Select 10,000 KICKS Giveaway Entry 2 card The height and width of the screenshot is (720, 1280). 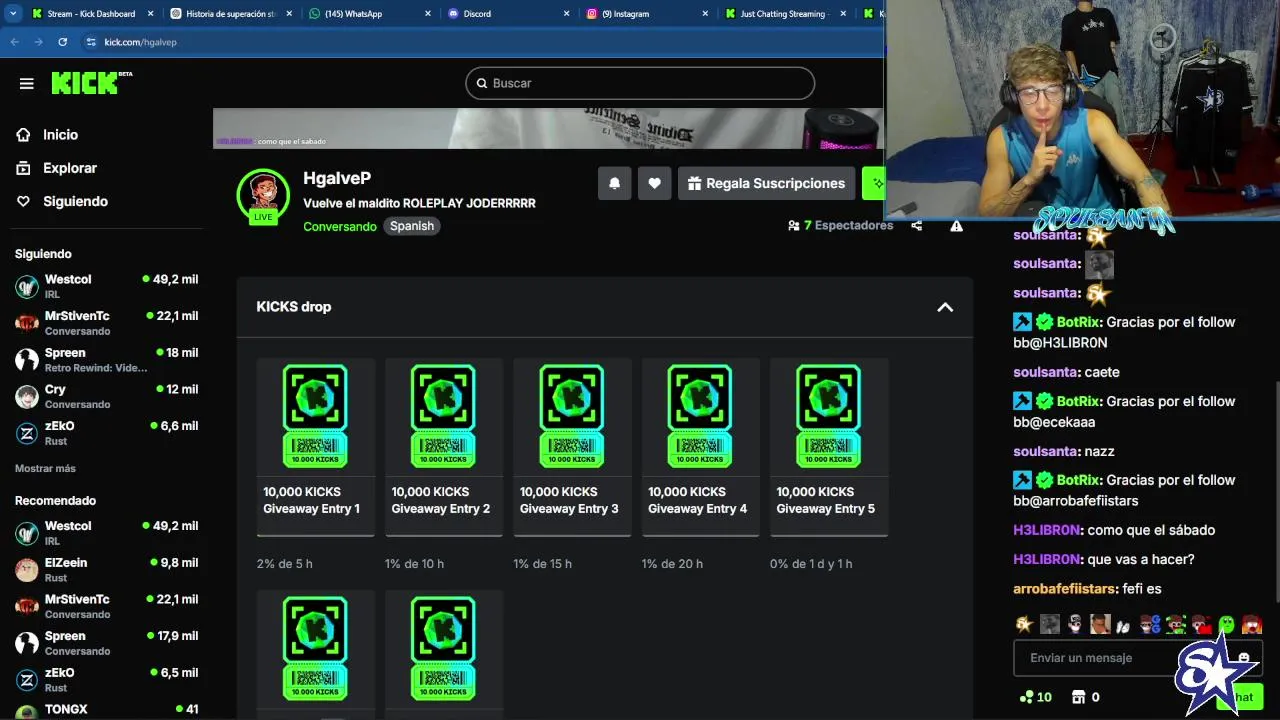444,447
